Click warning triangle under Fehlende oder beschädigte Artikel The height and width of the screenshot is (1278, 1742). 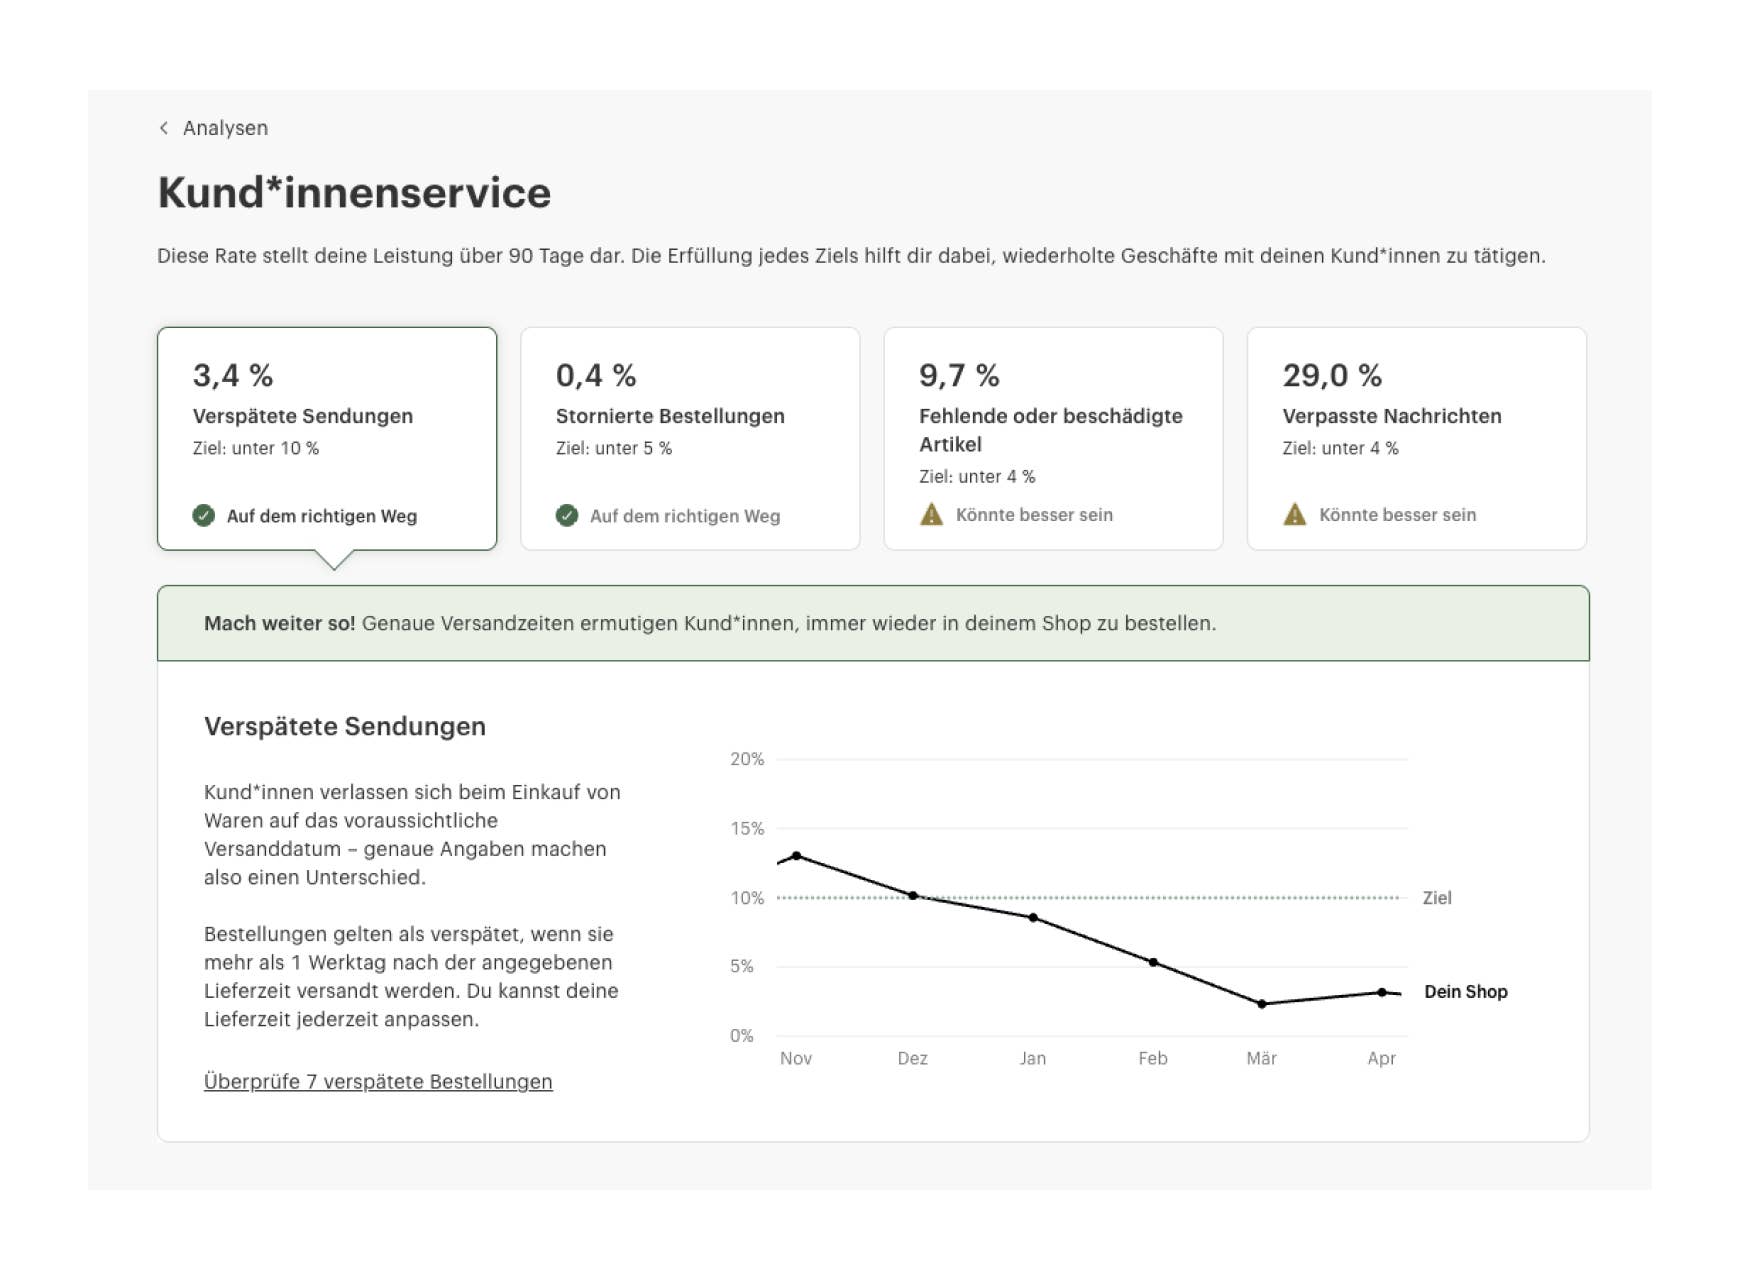point(931,515)
